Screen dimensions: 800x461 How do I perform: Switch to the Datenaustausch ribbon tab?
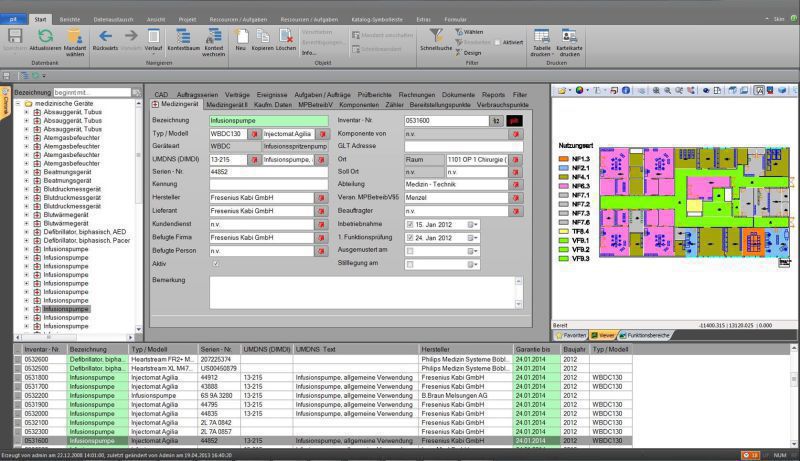(x=113, y=19)
